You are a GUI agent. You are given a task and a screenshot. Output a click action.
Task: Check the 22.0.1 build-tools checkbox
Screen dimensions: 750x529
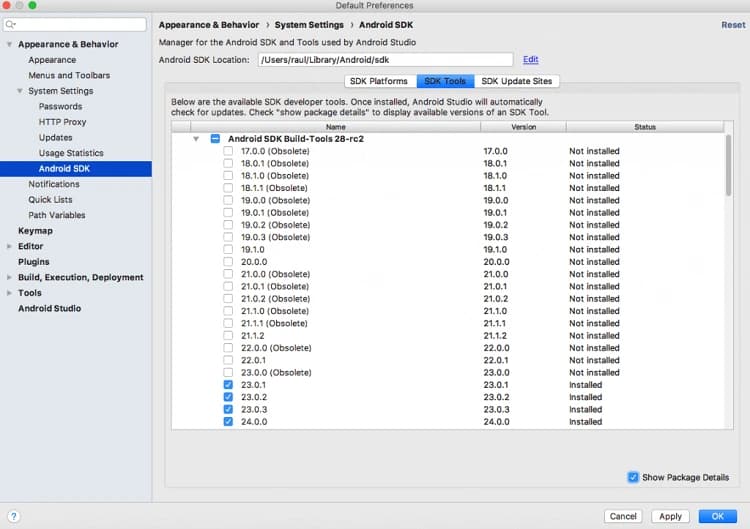coord(228,360)
